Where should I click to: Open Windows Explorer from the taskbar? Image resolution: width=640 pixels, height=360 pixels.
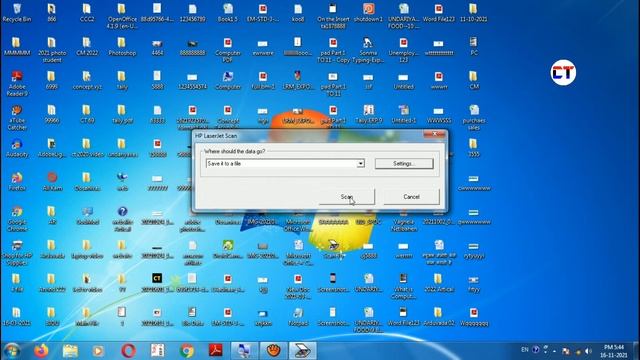70,351
